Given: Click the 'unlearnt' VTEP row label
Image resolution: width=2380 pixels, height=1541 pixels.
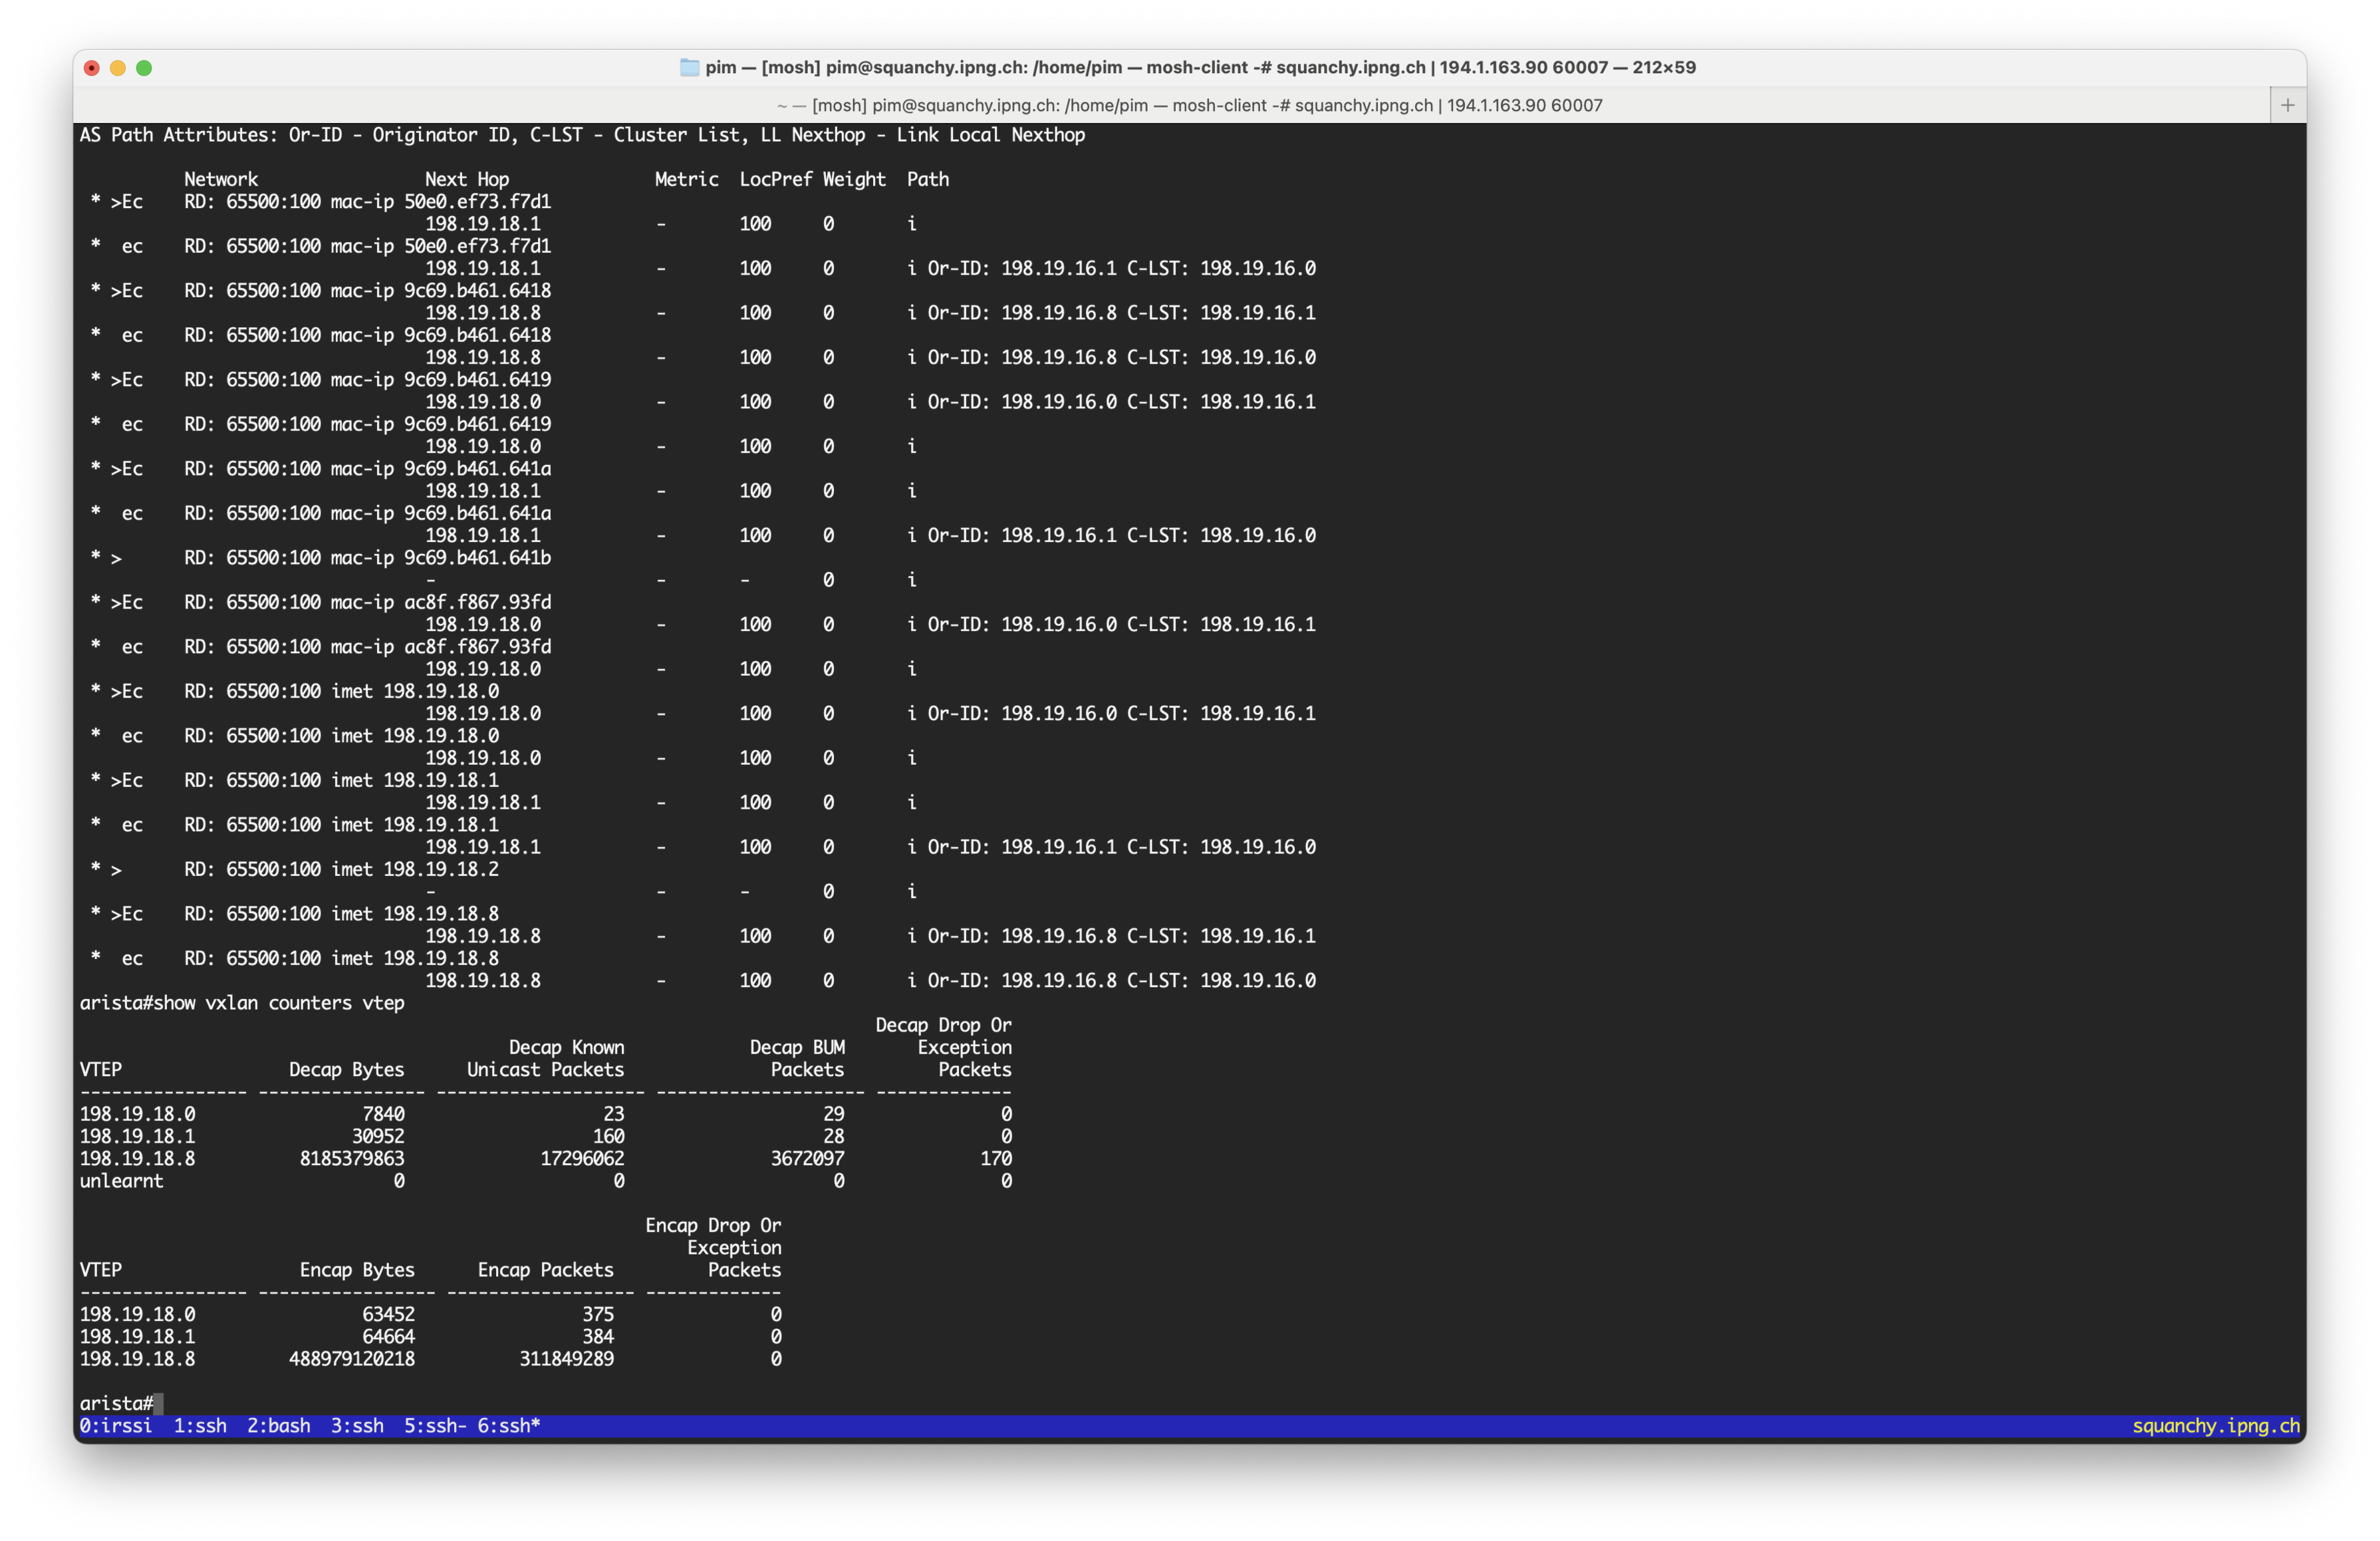Looking at the screenshot, I should pos(121,1180).
